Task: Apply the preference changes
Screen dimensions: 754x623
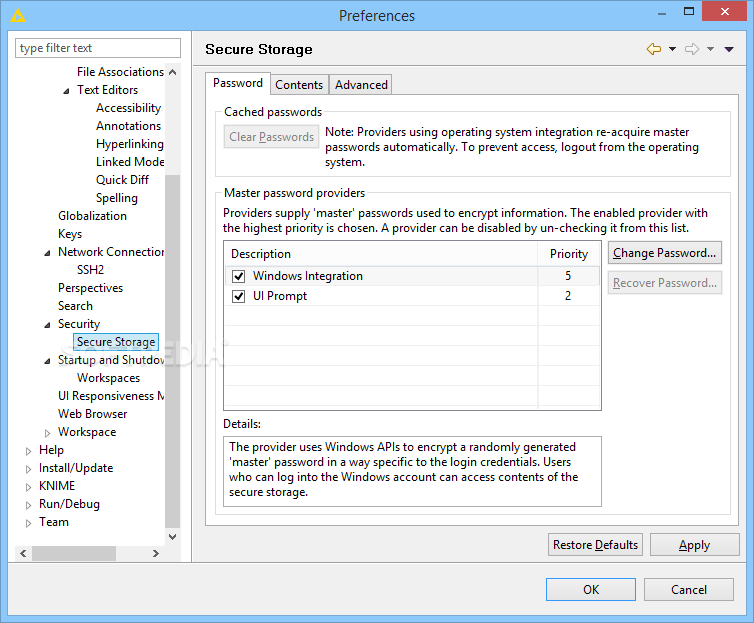Action: pyautogui.click(x=694, y=545)
